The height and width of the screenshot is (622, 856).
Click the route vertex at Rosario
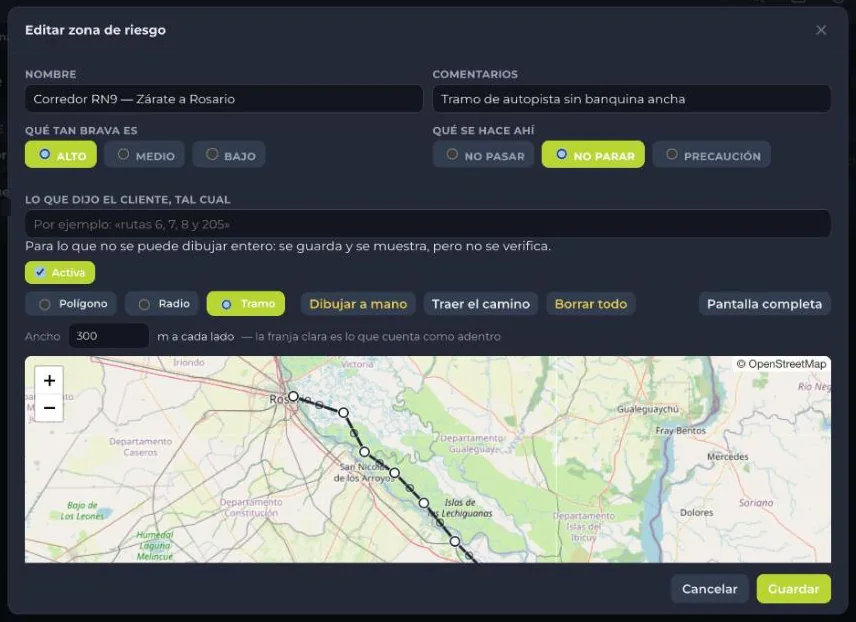(x=293, y=396)
